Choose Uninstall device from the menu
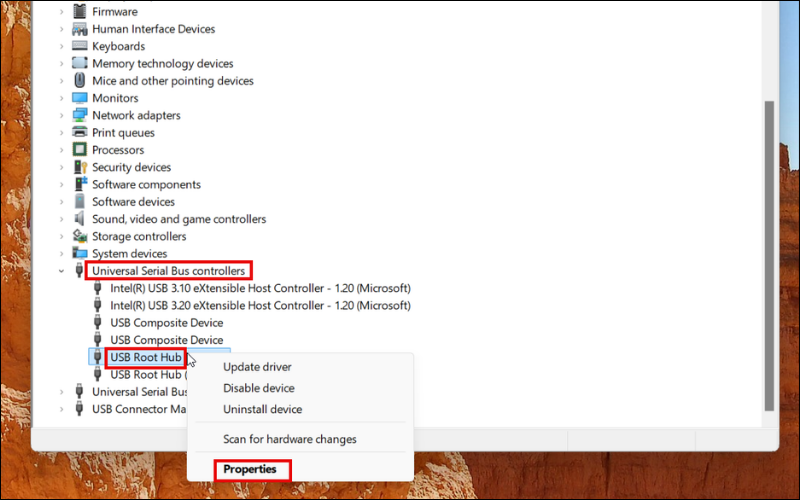Image resolution: width=800 pixels, height=500 pixels. 262,409
